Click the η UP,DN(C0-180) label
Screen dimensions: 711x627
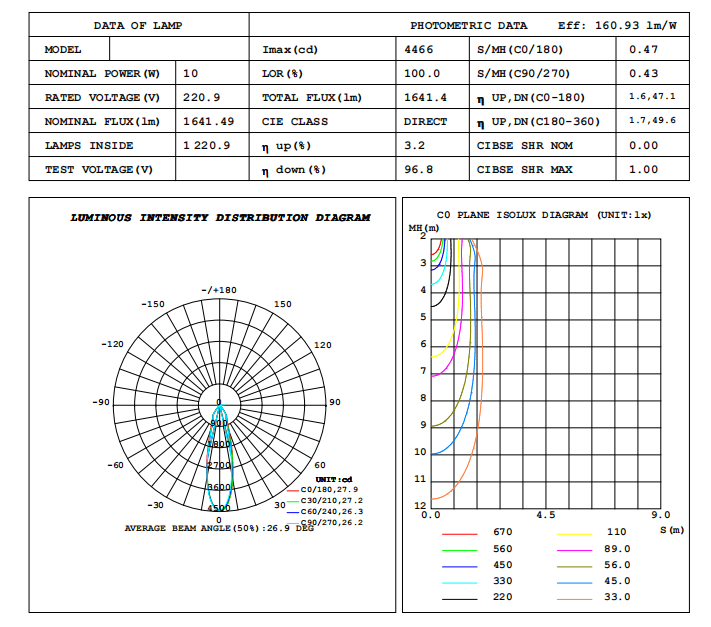tap(531, 98)
